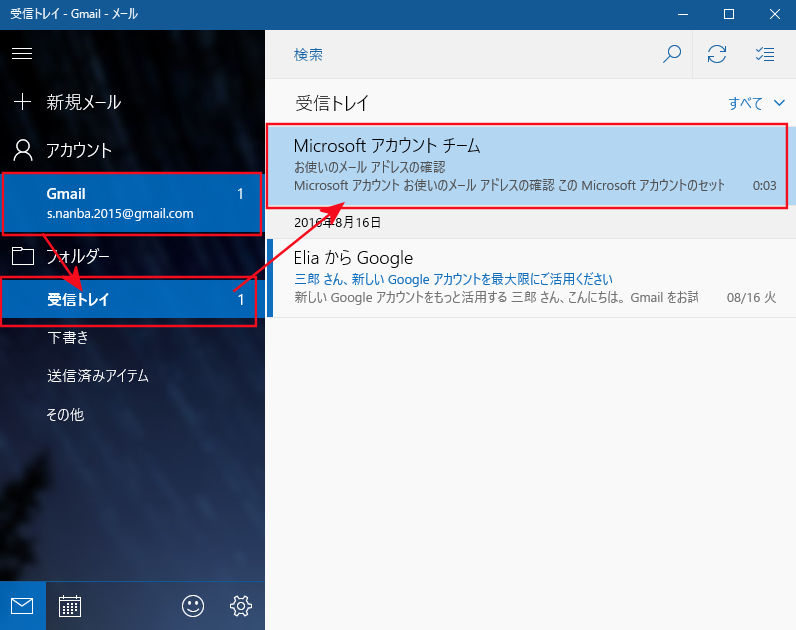Image resolution: width=796 pixels, height=630 pixels.
Task: Enter selection mode with checklist icon
Action: tap(765, 54)
